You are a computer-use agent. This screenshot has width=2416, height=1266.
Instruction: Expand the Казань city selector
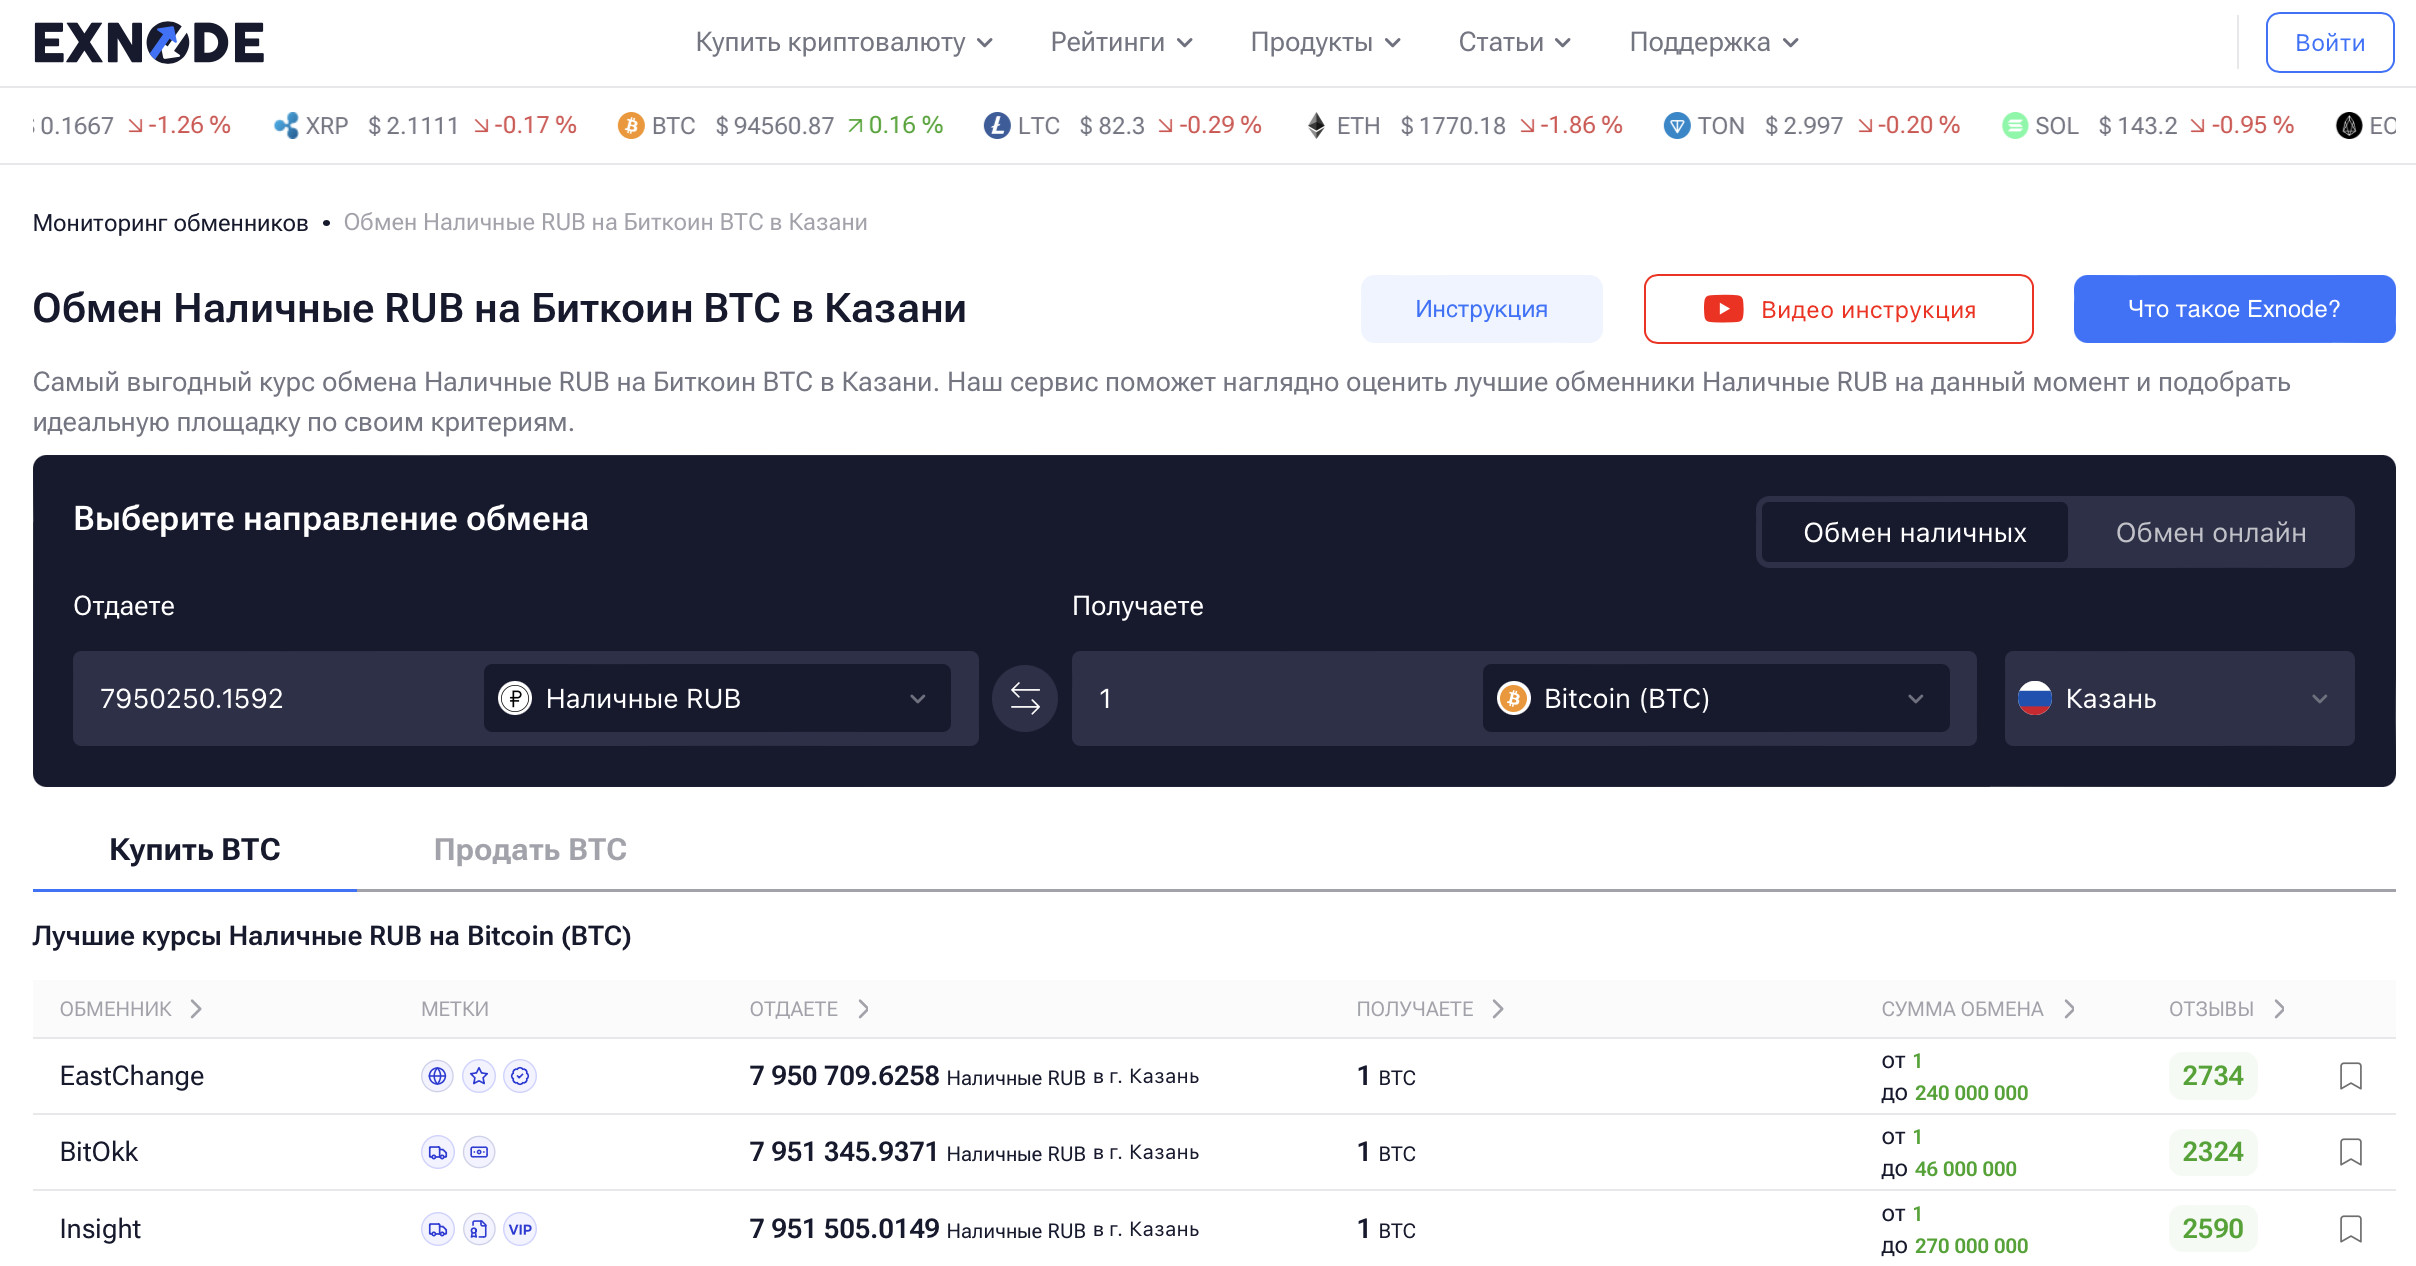[x=2178, y=698]
